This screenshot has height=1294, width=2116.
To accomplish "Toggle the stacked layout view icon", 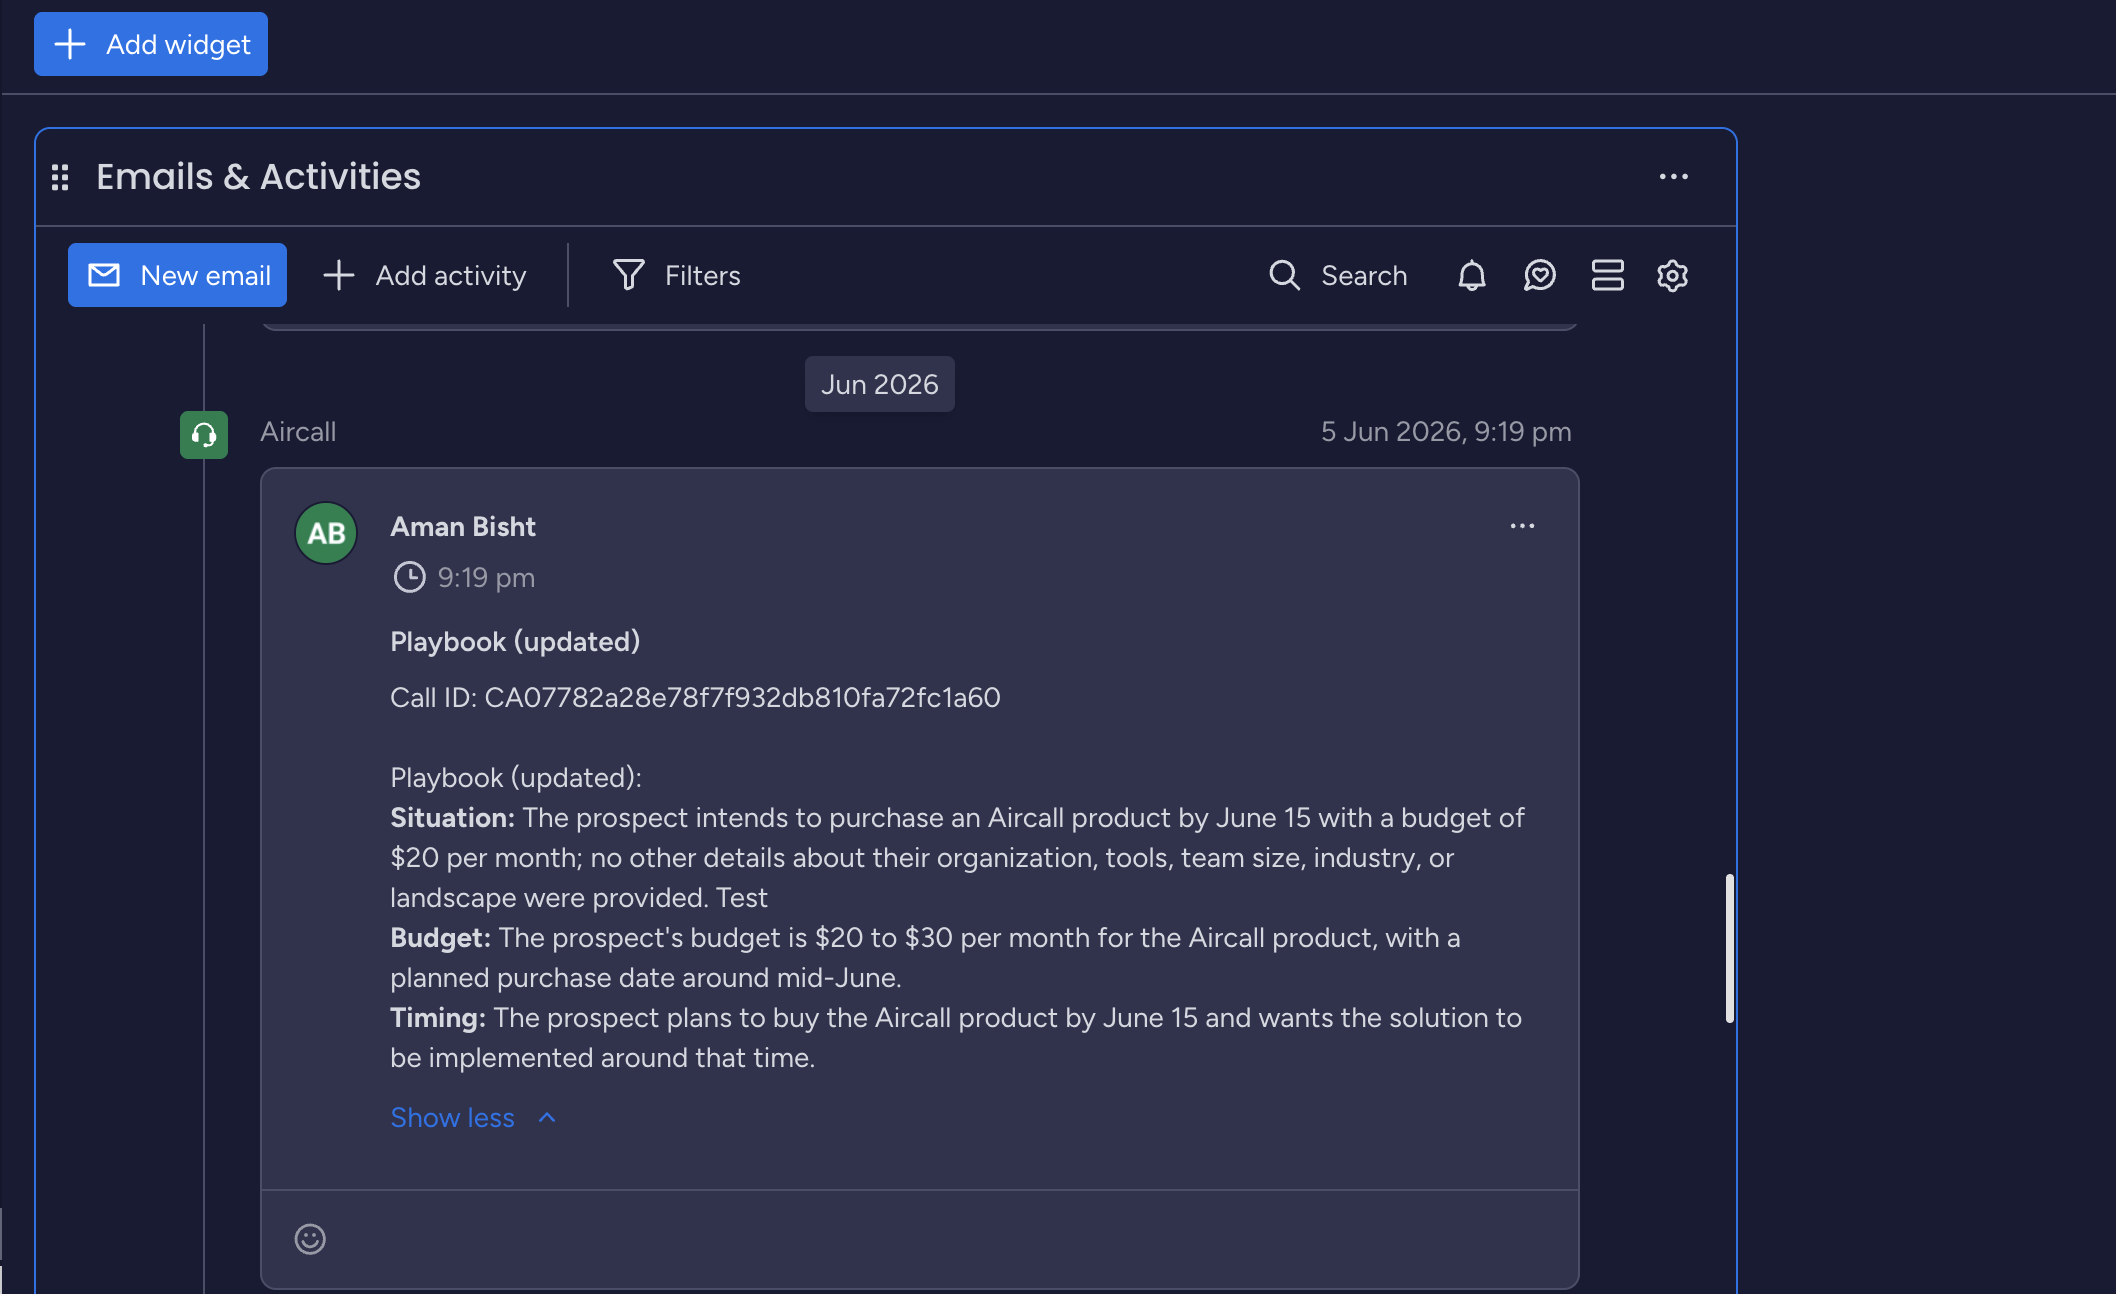I will (1607, 275).
